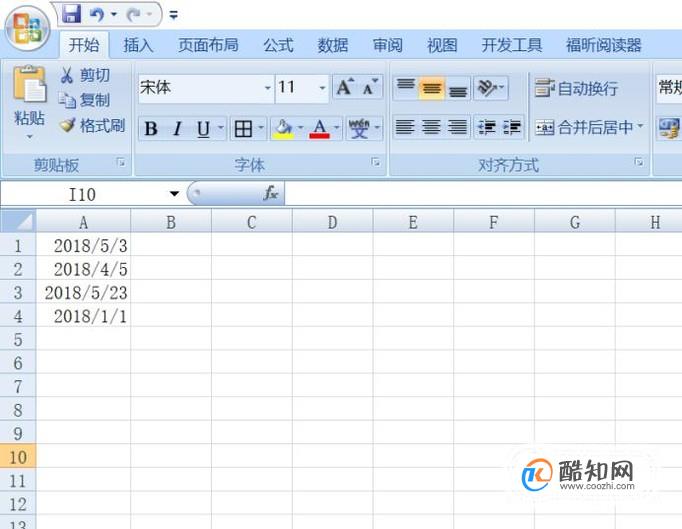Open the 字体 dialog launcher
The height and width of the screenshot is (529, 682).
coord(376,162)
